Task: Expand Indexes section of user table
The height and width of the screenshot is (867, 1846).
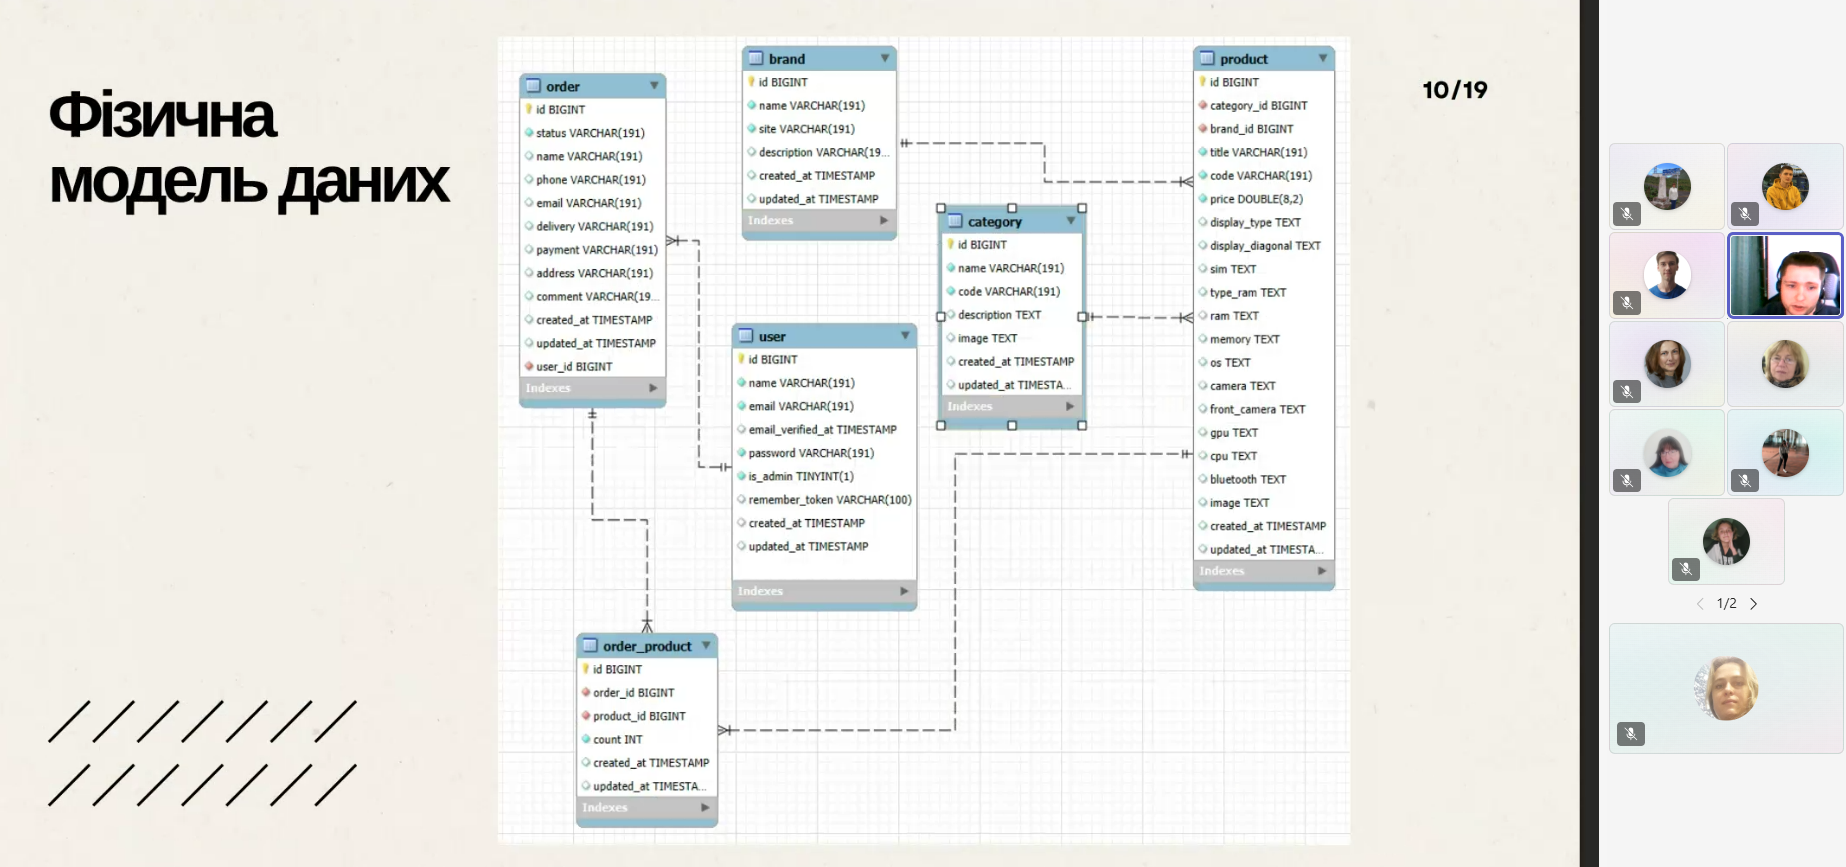Action: point(904,591)
